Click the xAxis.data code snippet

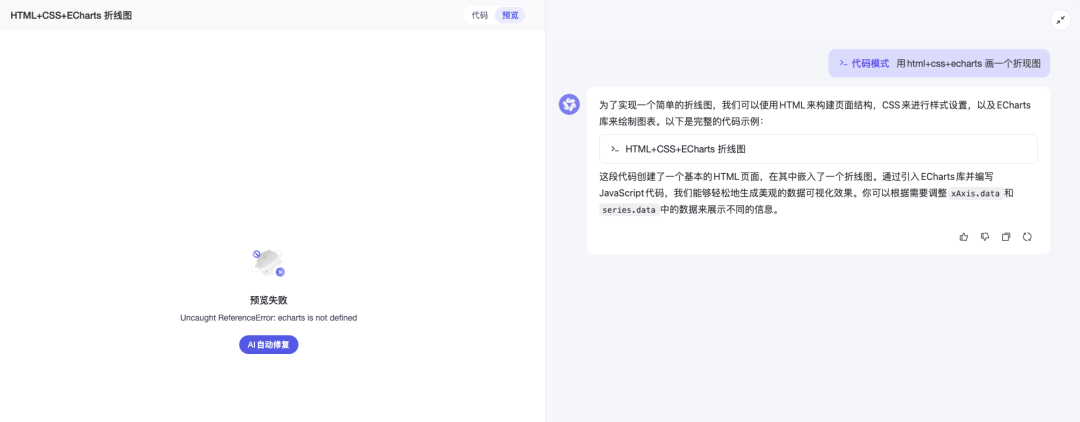click(x=975, y=193)
